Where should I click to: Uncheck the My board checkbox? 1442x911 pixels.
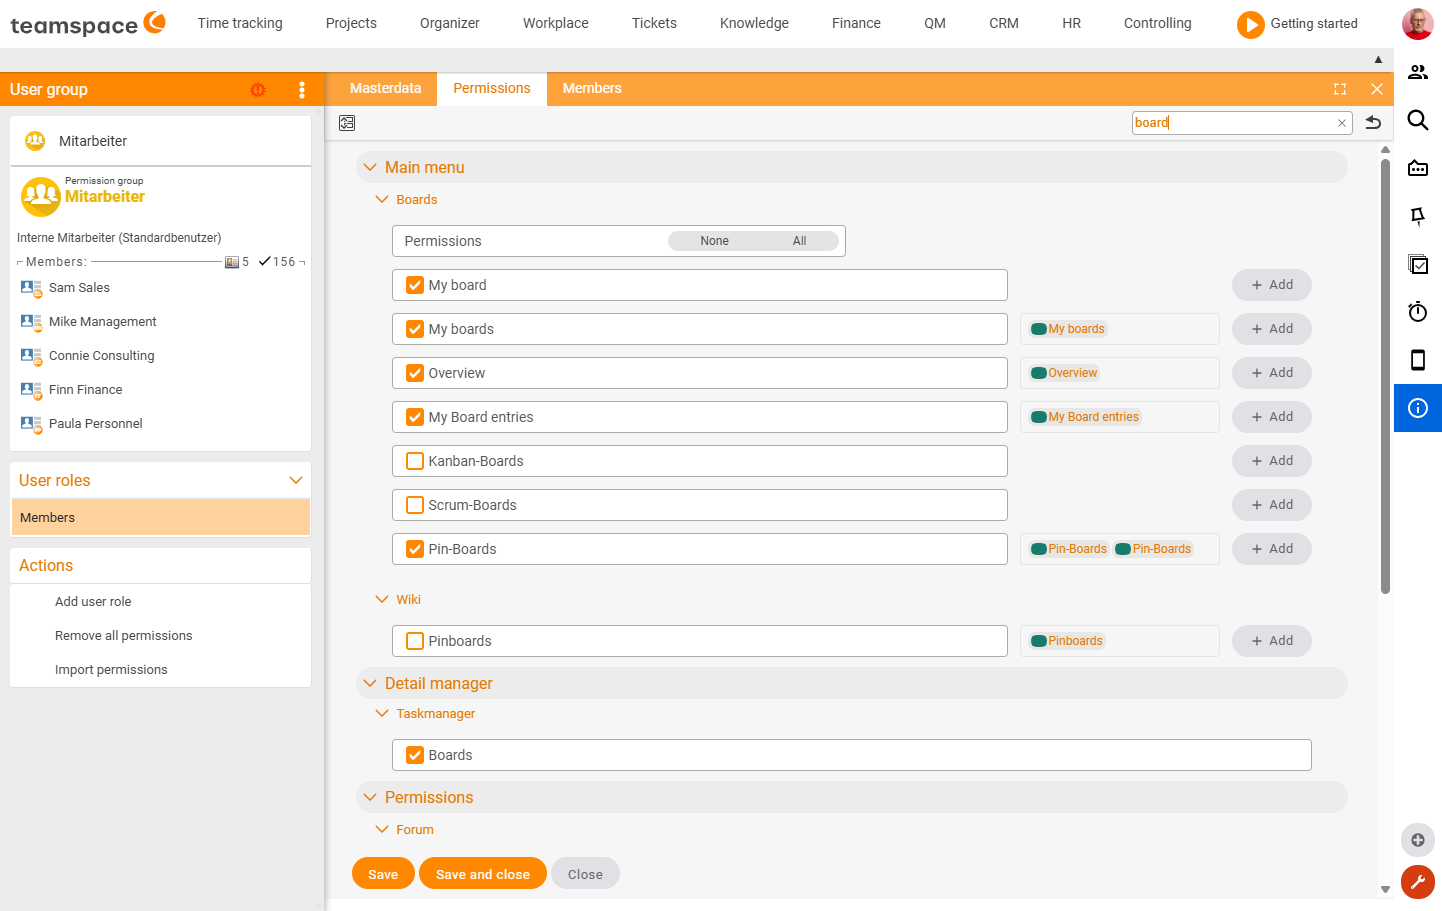415,285
